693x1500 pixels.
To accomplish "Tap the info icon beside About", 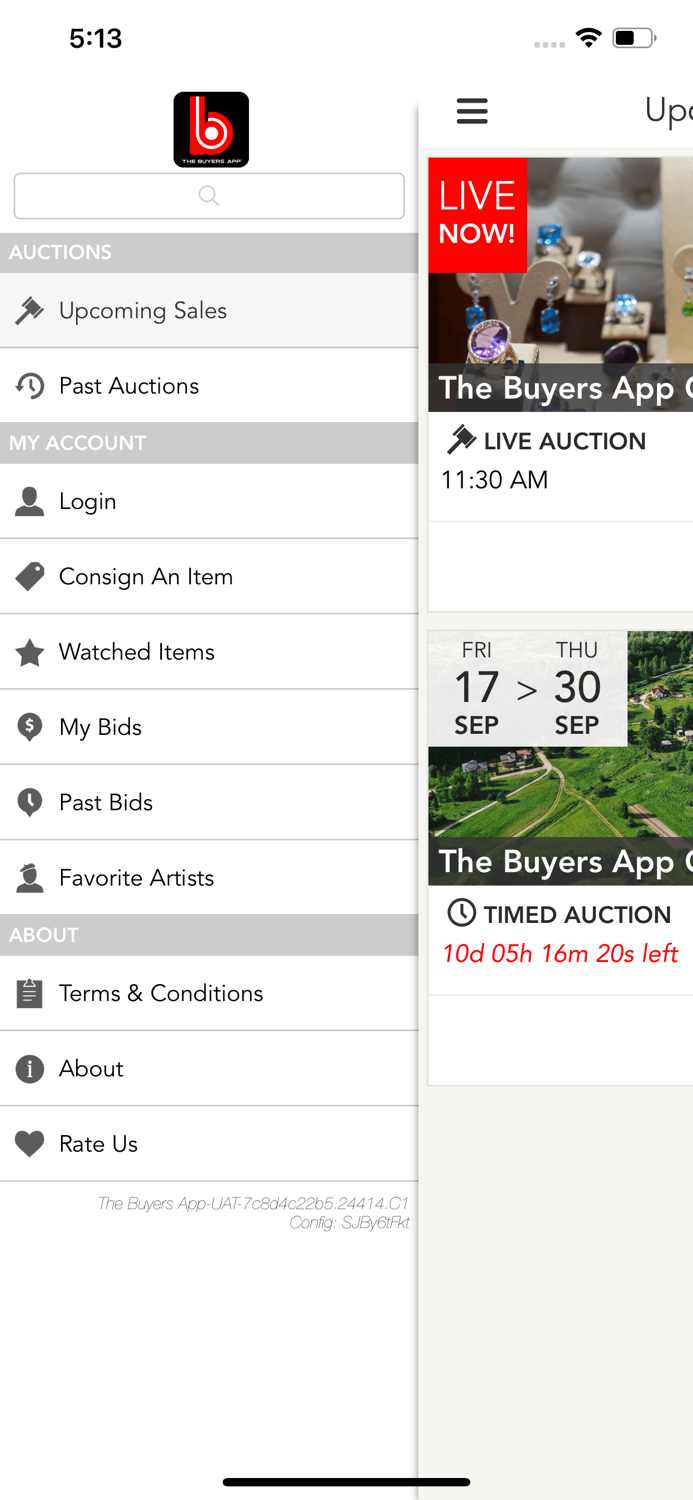I will tap(30, 1068).
